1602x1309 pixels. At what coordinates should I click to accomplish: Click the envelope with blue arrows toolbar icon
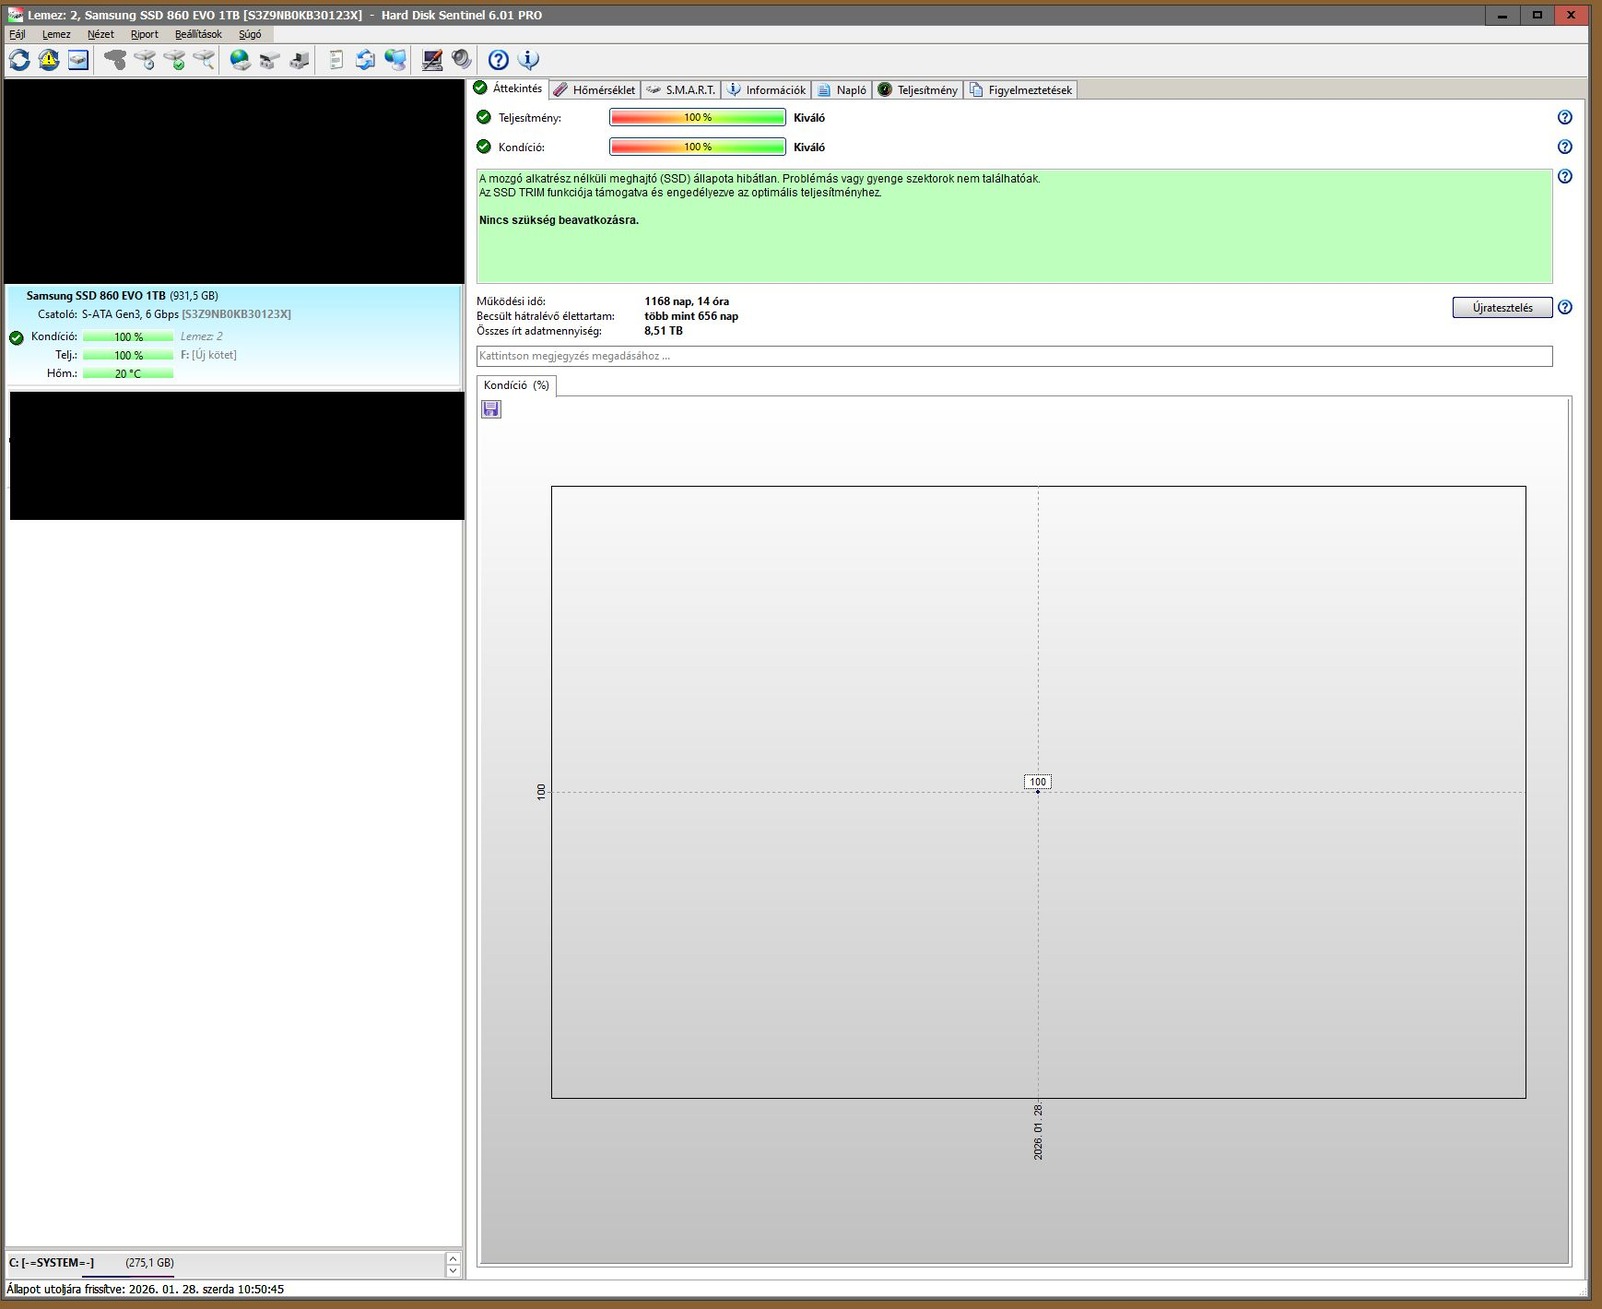click(x=366, y=60)
